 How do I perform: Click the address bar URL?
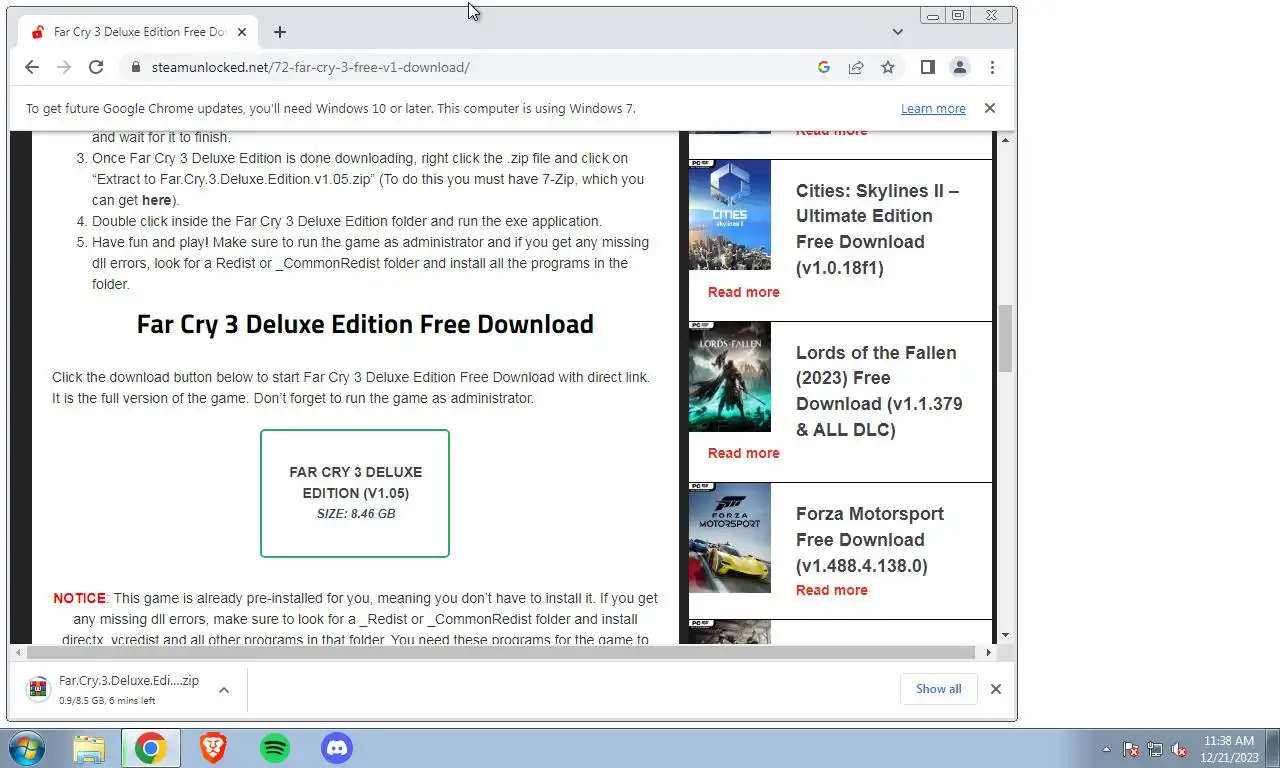tap(311, 67)
